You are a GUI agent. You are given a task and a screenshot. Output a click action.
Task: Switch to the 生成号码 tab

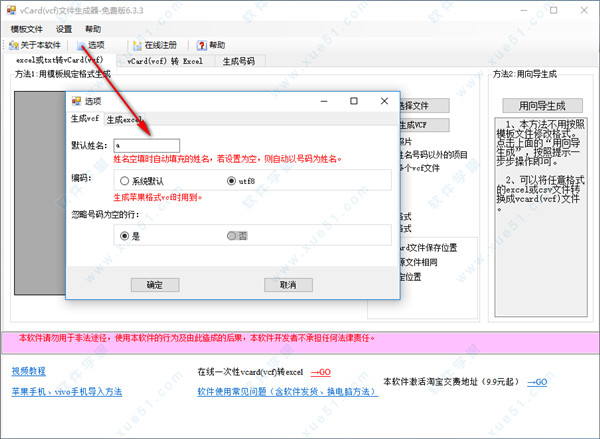click(238, 61)
